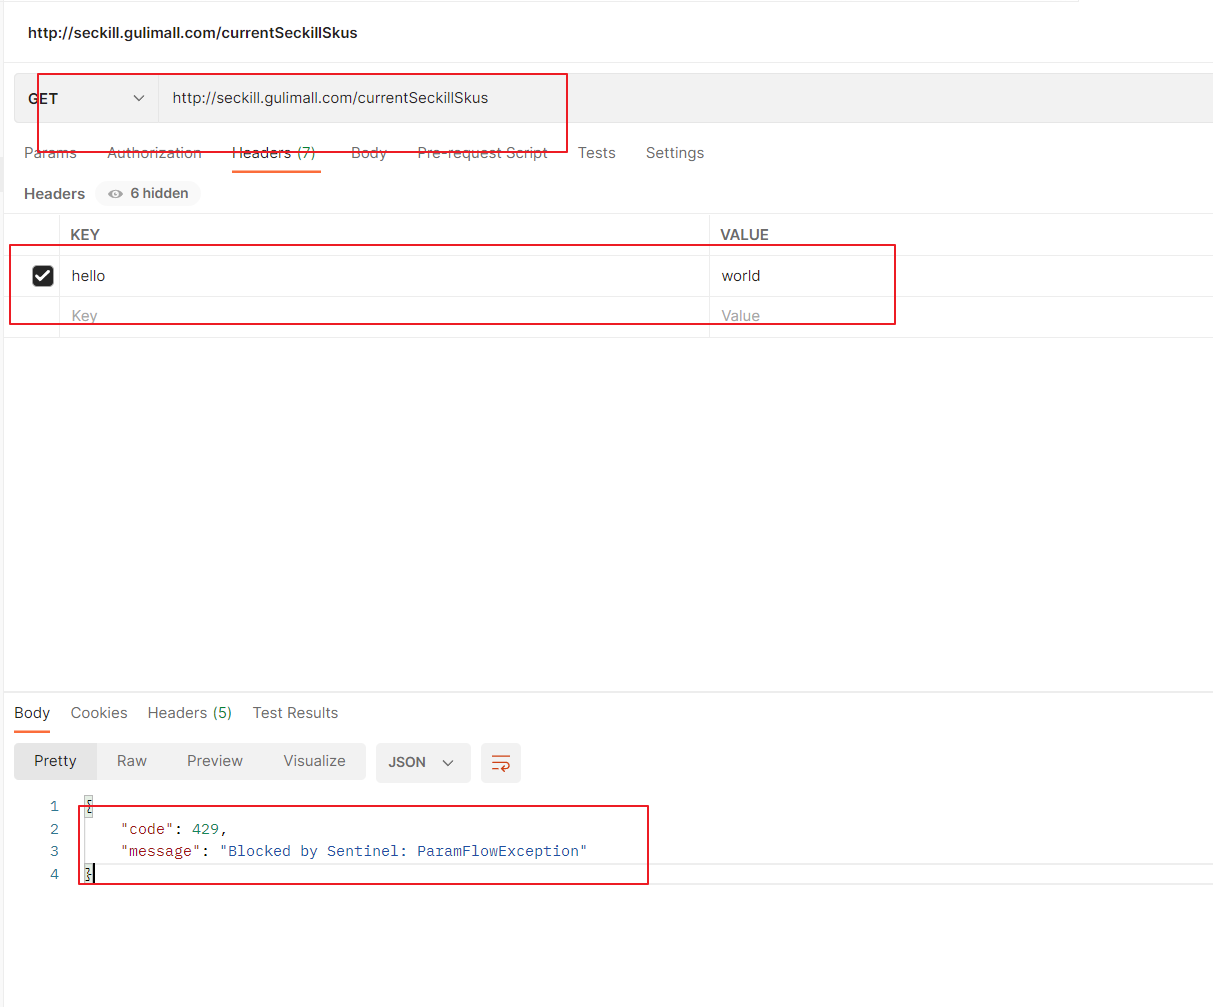Image resolution: width=1213 pixels, height=1007 pixels.
Task: Switch response view to Preview
Action: 215,761
